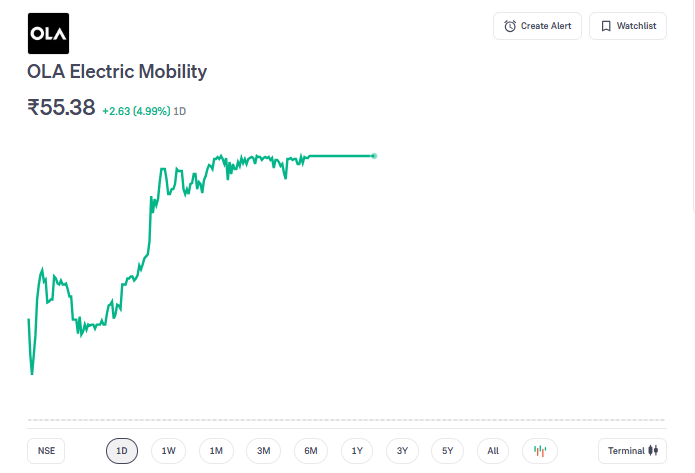Choose the 6M chart period
695x473 pixels.
(311, 451)
